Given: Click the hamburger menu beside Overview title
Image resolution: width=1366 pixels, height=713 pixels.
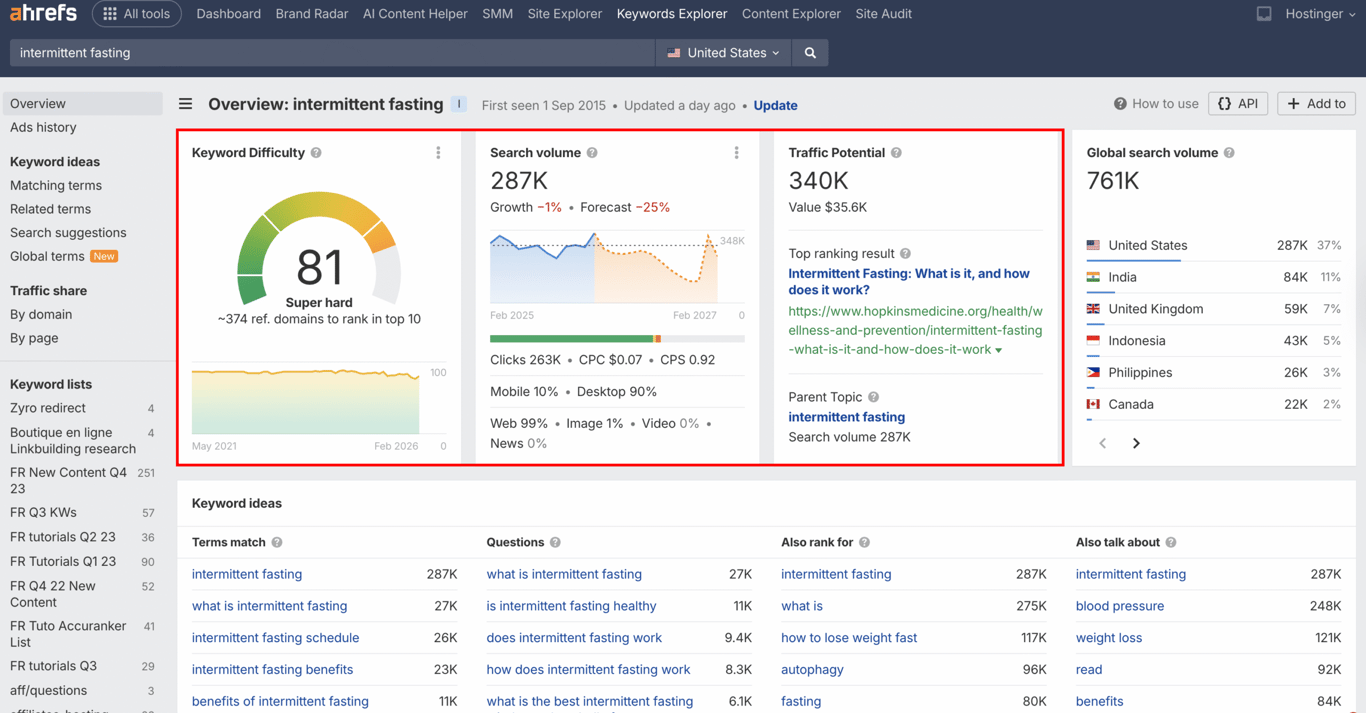Looking at the screenshot, I should [186, 104].
